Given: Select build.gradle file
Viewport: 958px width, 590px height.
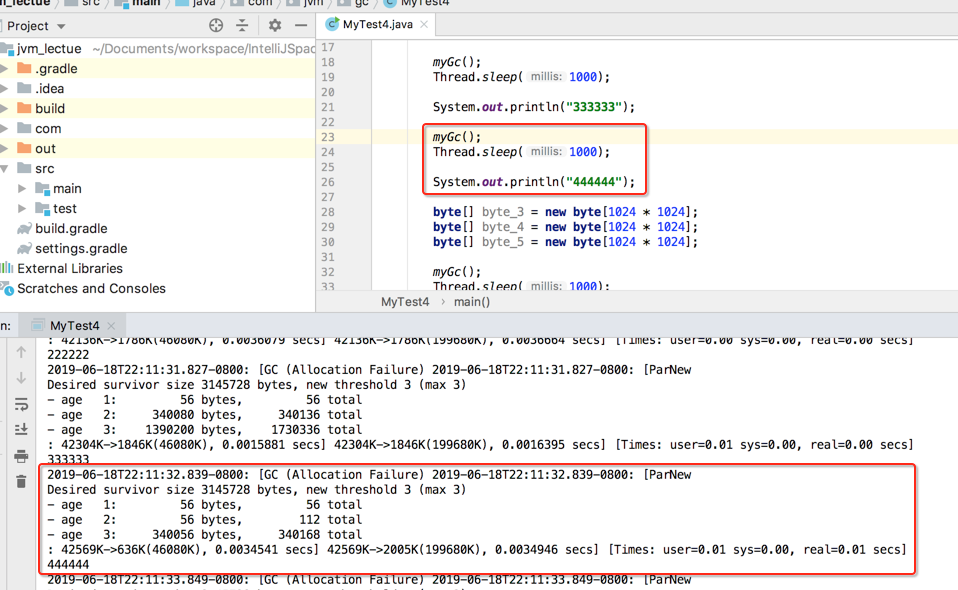Looking at the screenshot, I should point(71,228).
